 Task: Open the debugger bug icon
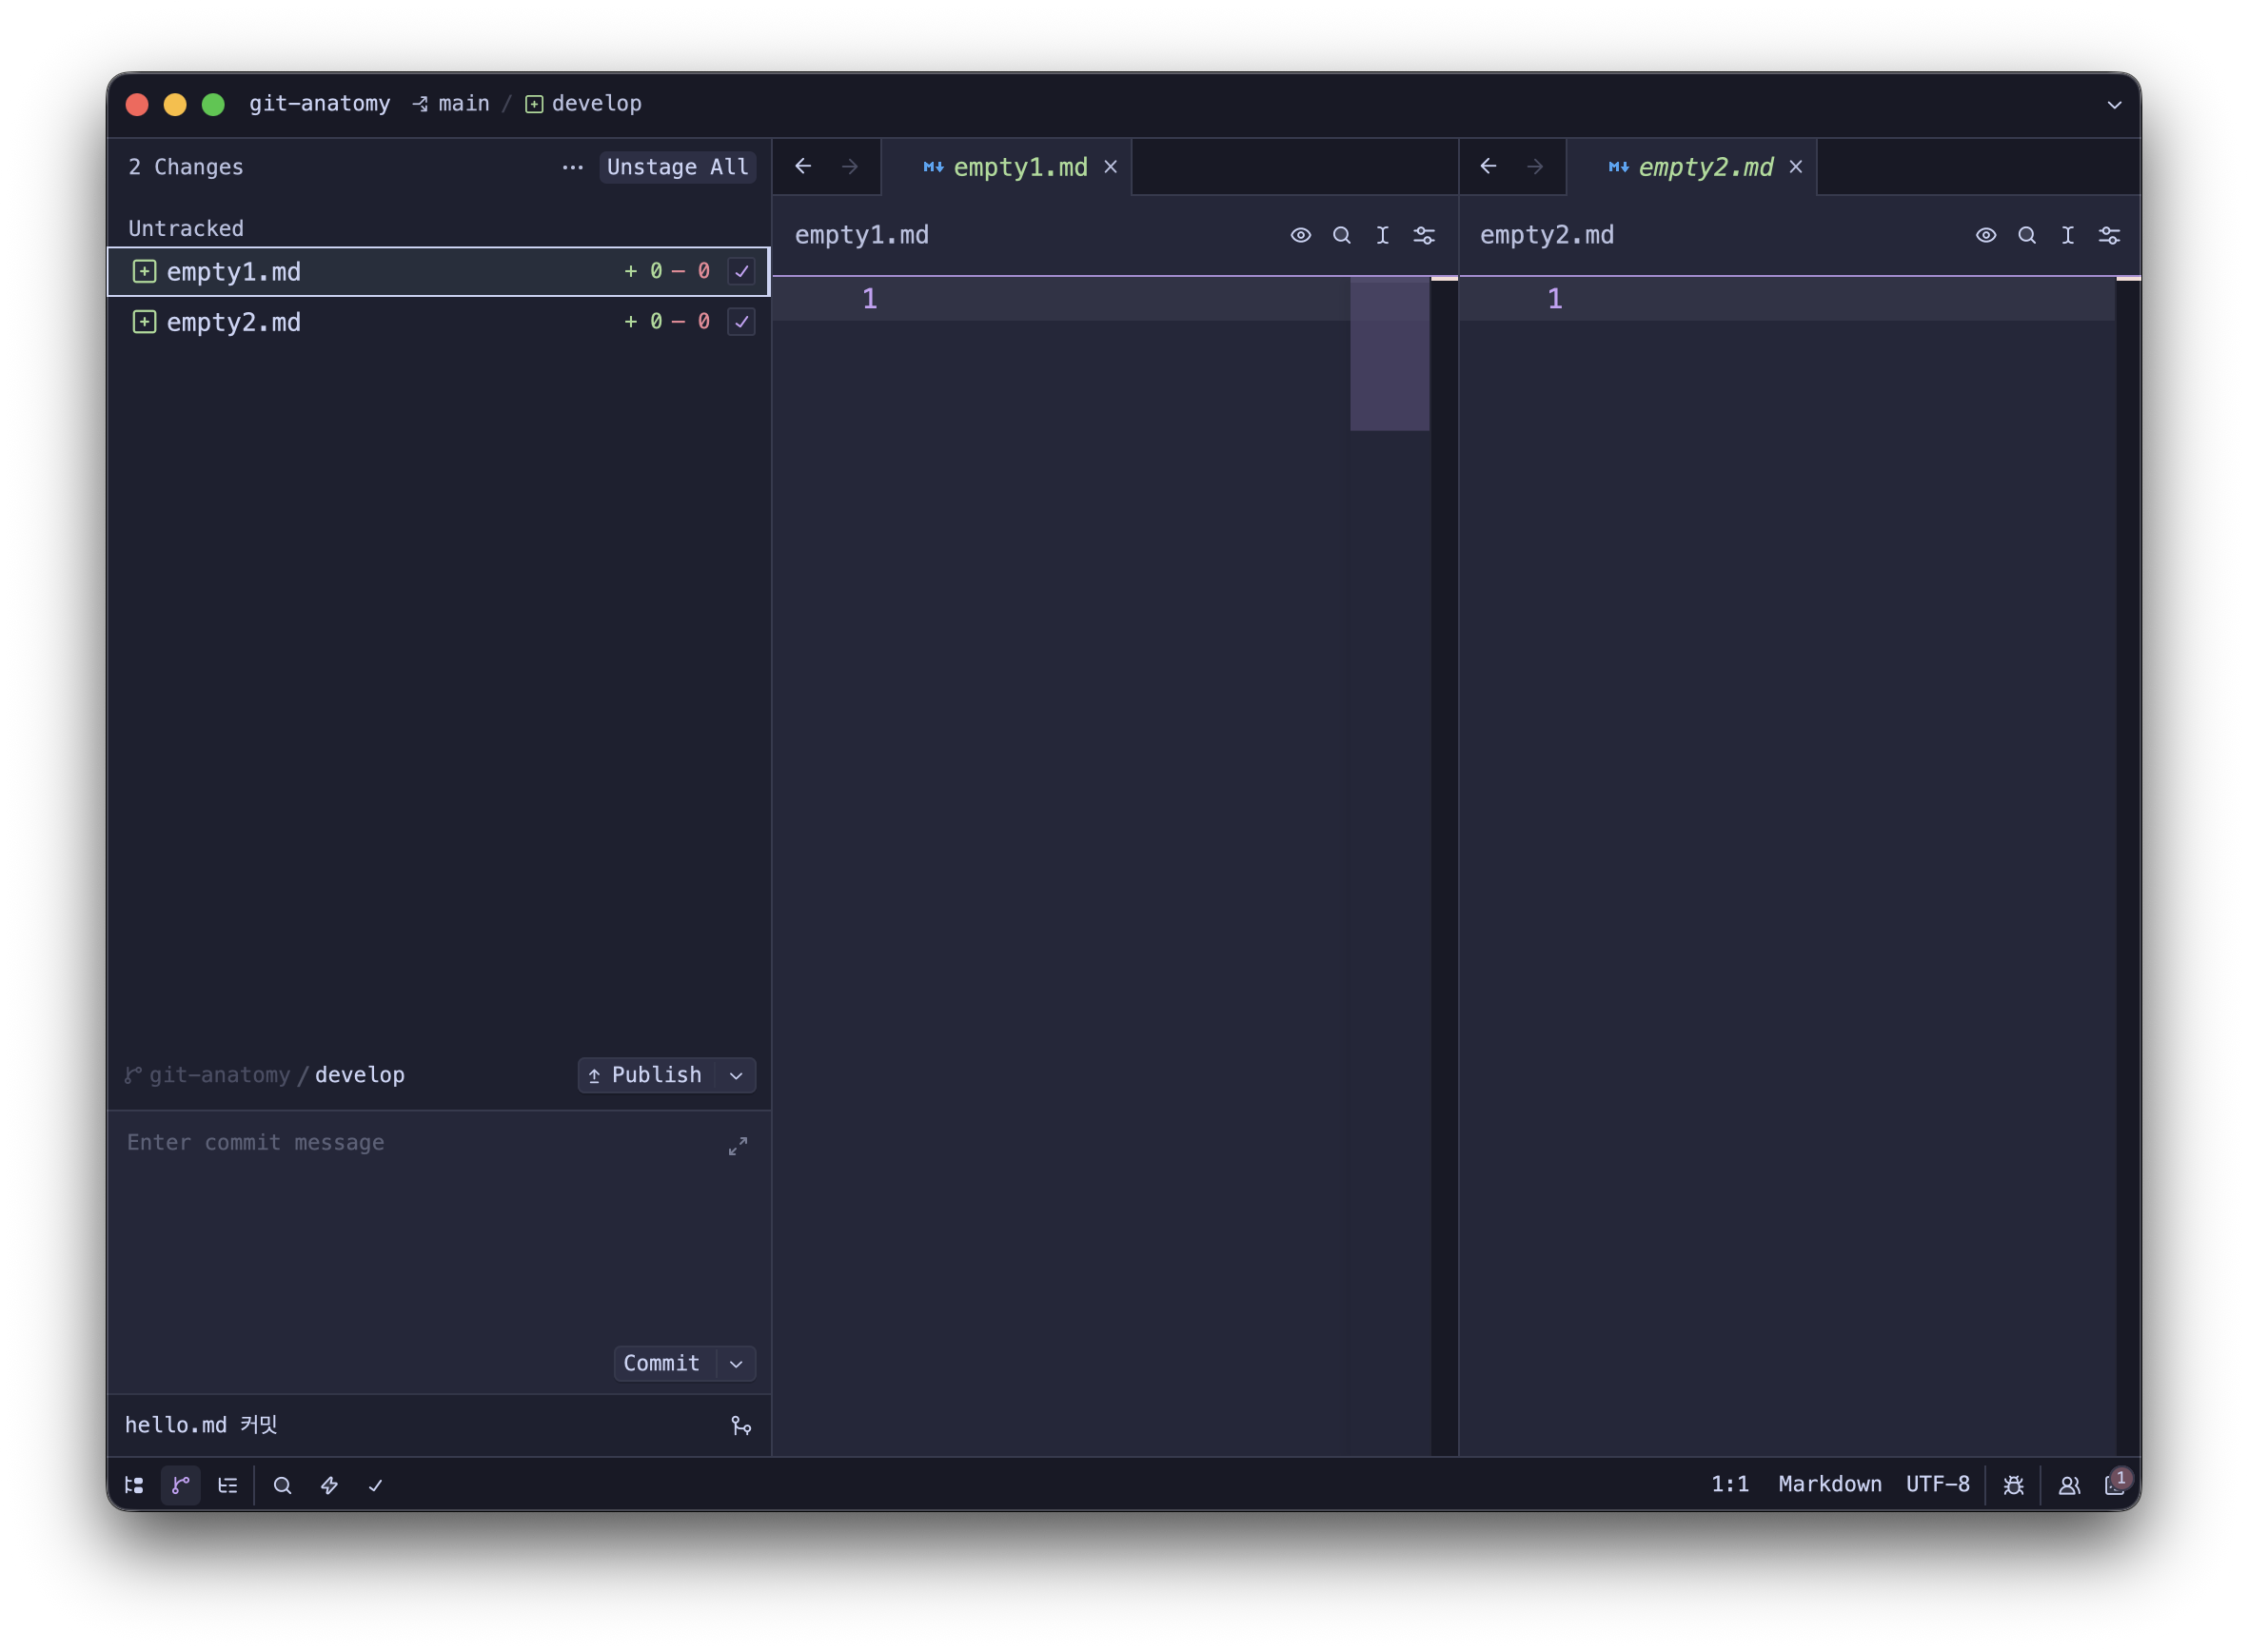pyautogui.click(x=2013, y=1485)
